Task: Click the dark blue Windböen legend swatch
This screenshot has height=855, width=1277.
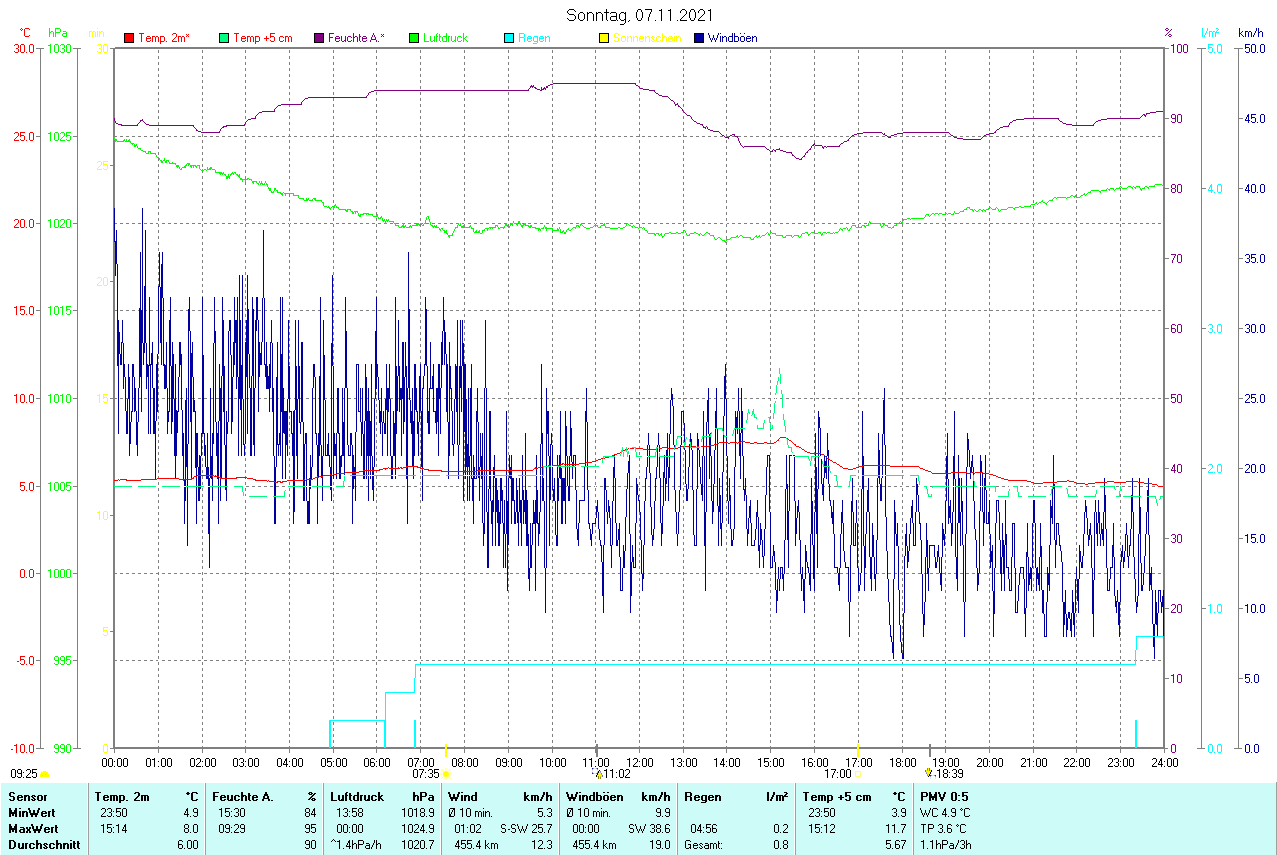Action: coord(699,38)
